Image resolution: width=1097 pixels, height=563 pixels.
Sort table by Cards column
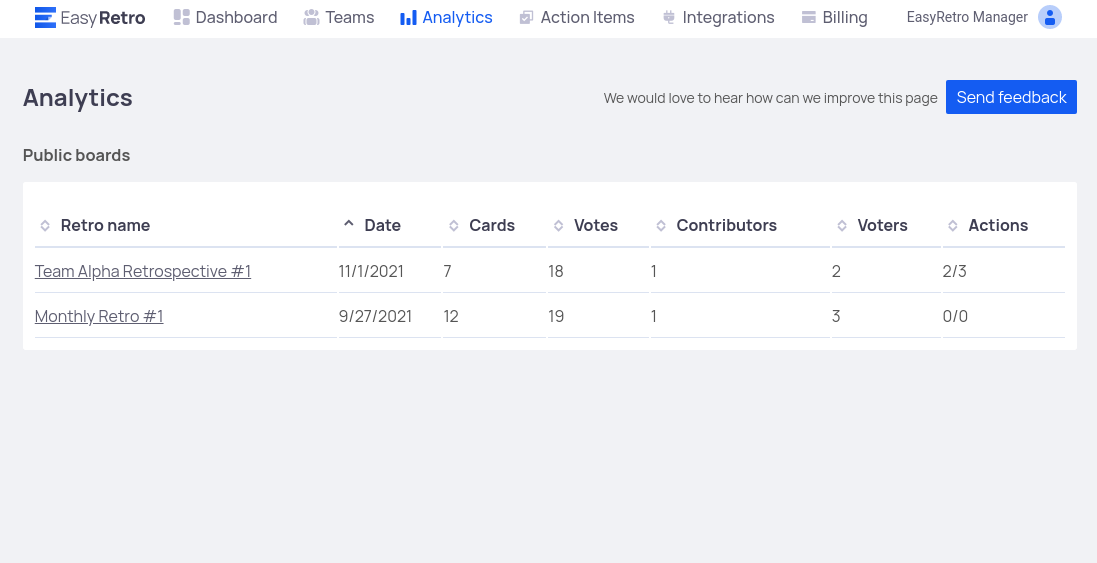491,225
